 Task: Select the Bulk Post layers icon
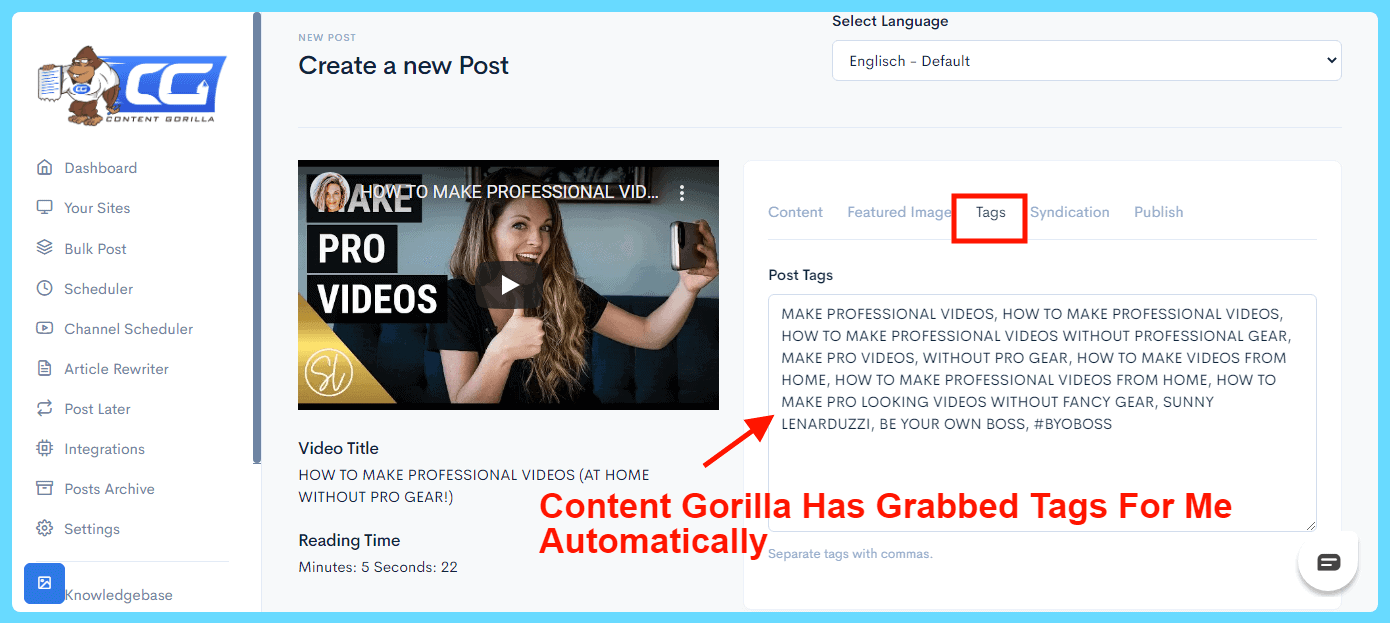[x=44, y=248]
